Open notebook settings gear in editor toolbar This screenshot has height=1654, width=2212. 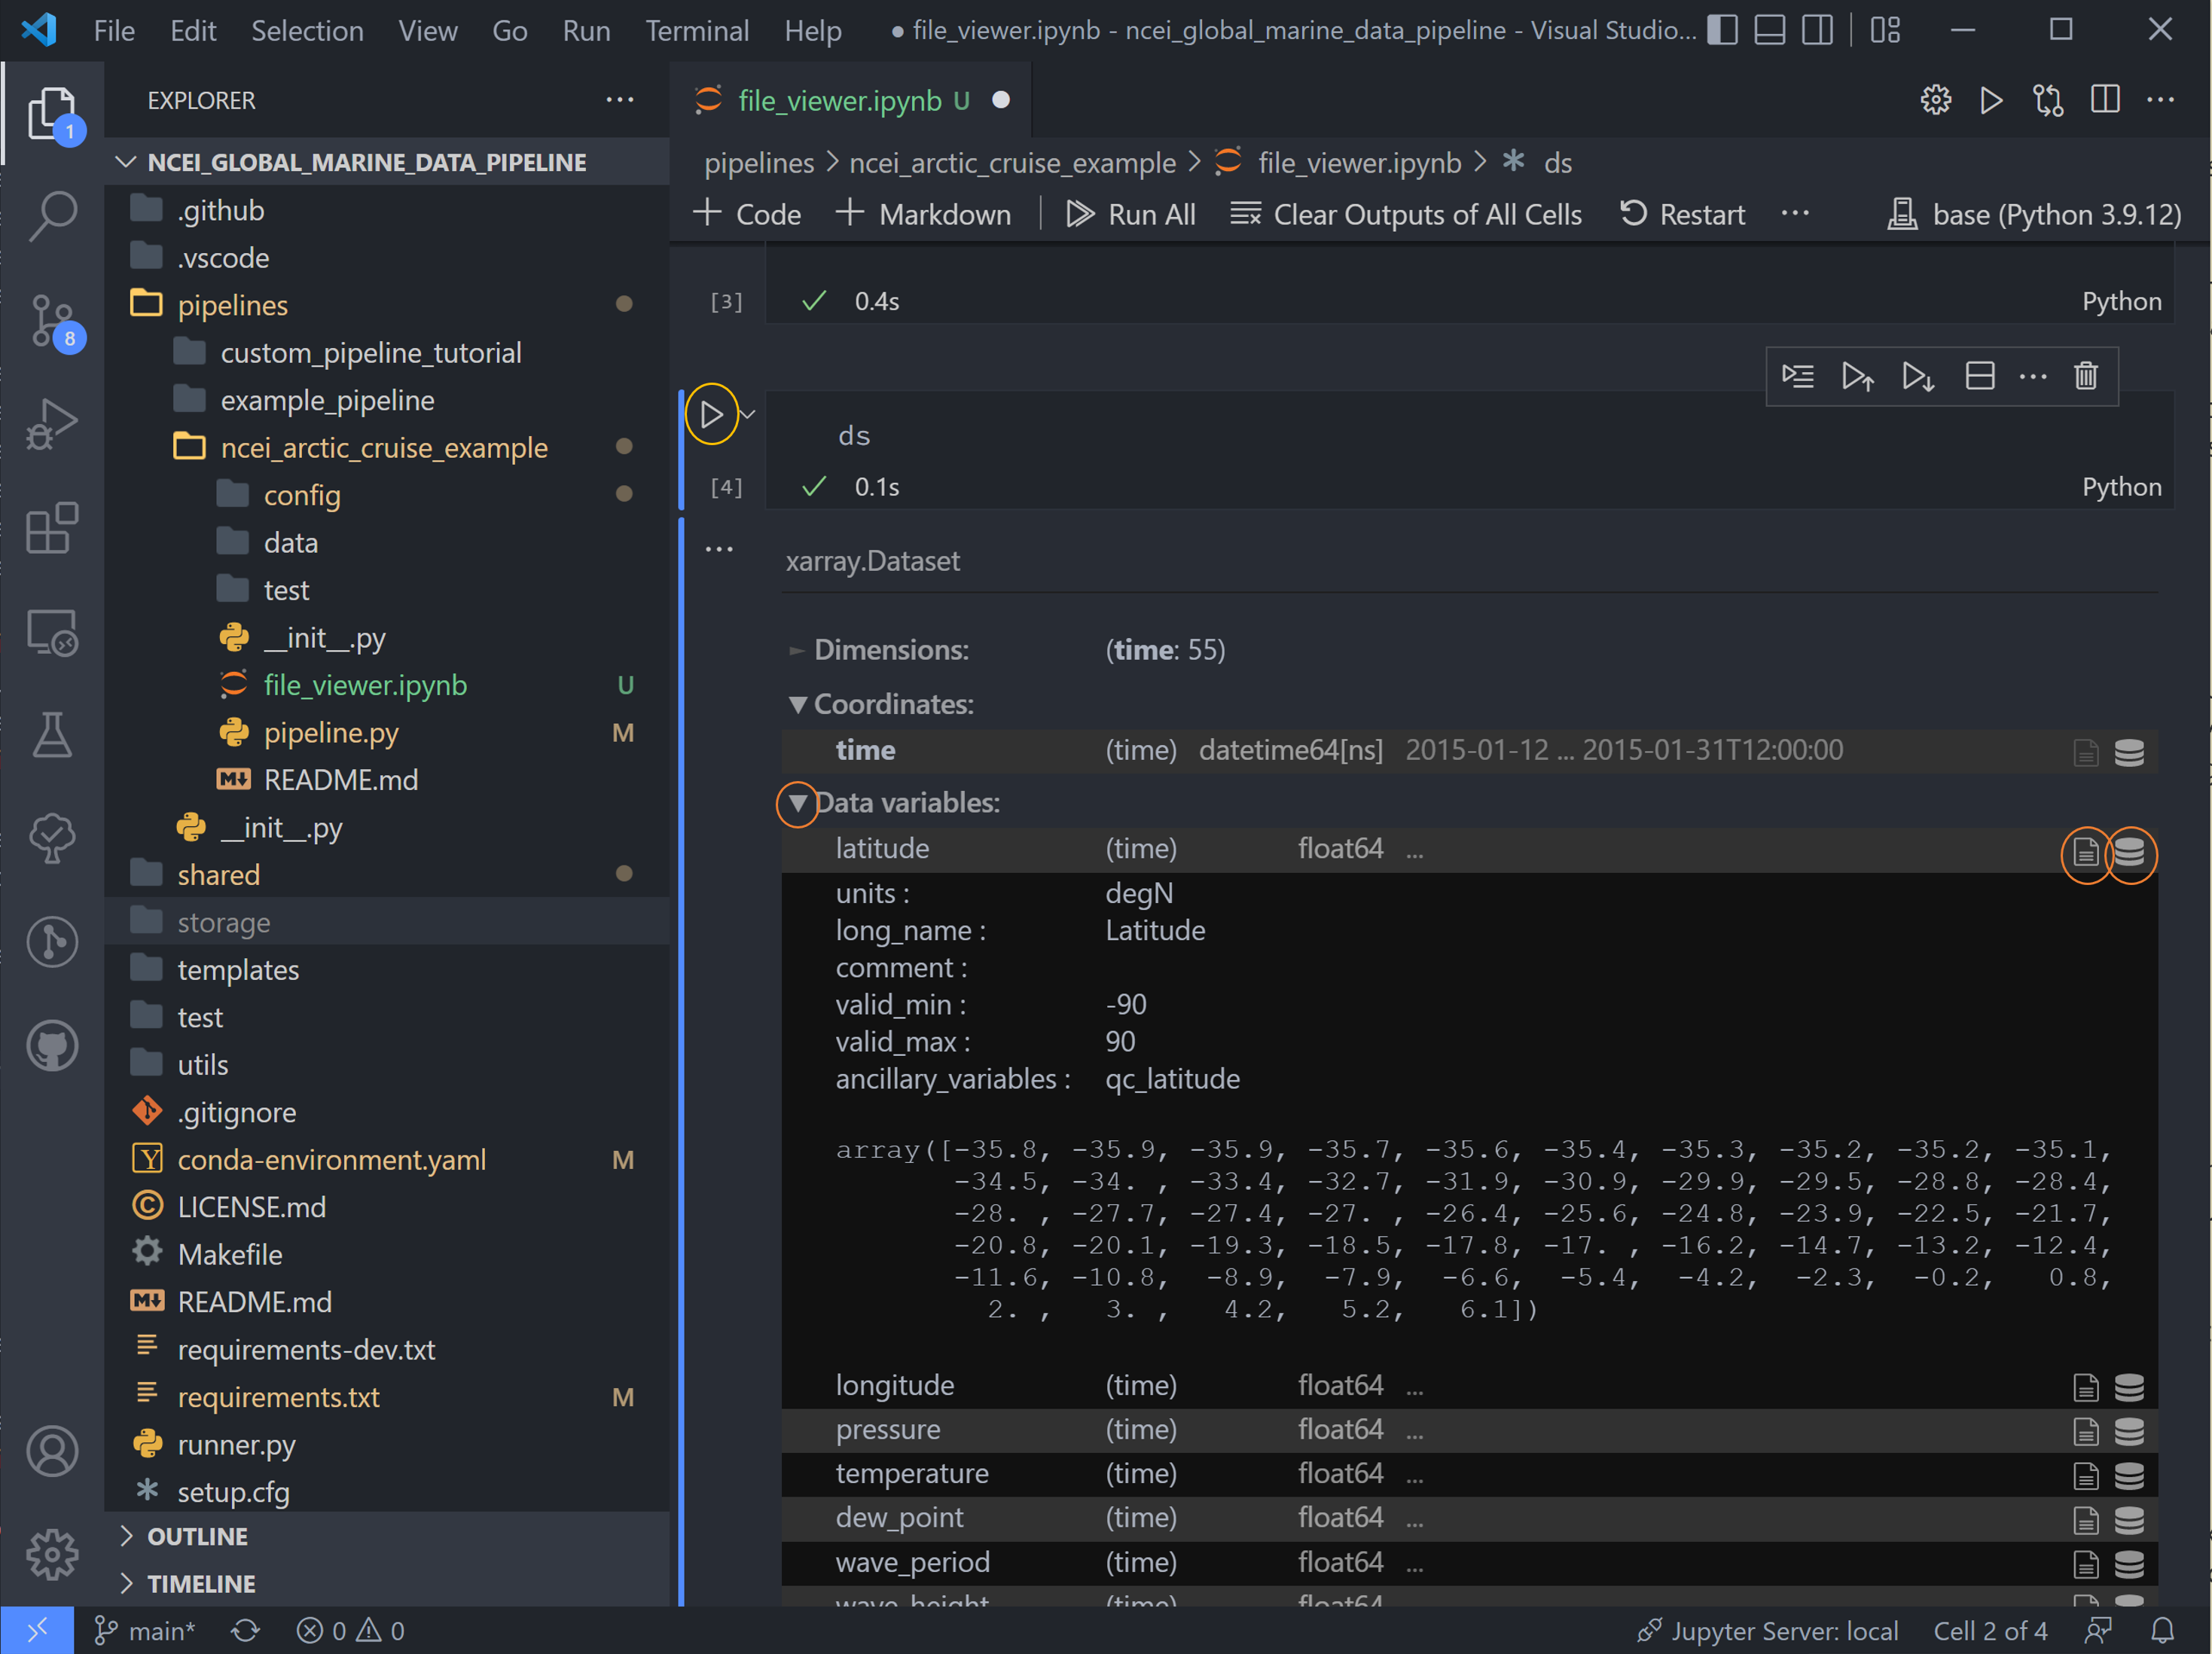point(1936,100)
